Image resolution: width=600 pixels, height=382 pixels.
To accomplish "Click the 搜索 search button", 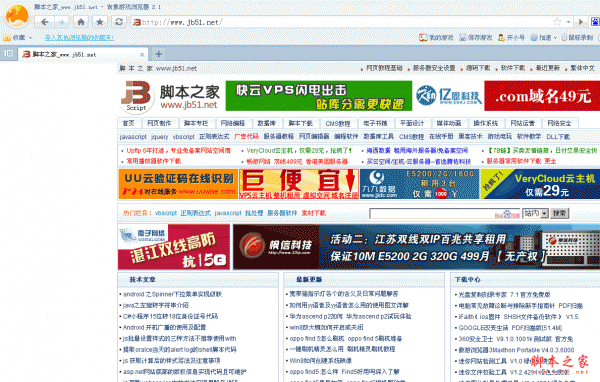I will (560, 213).
